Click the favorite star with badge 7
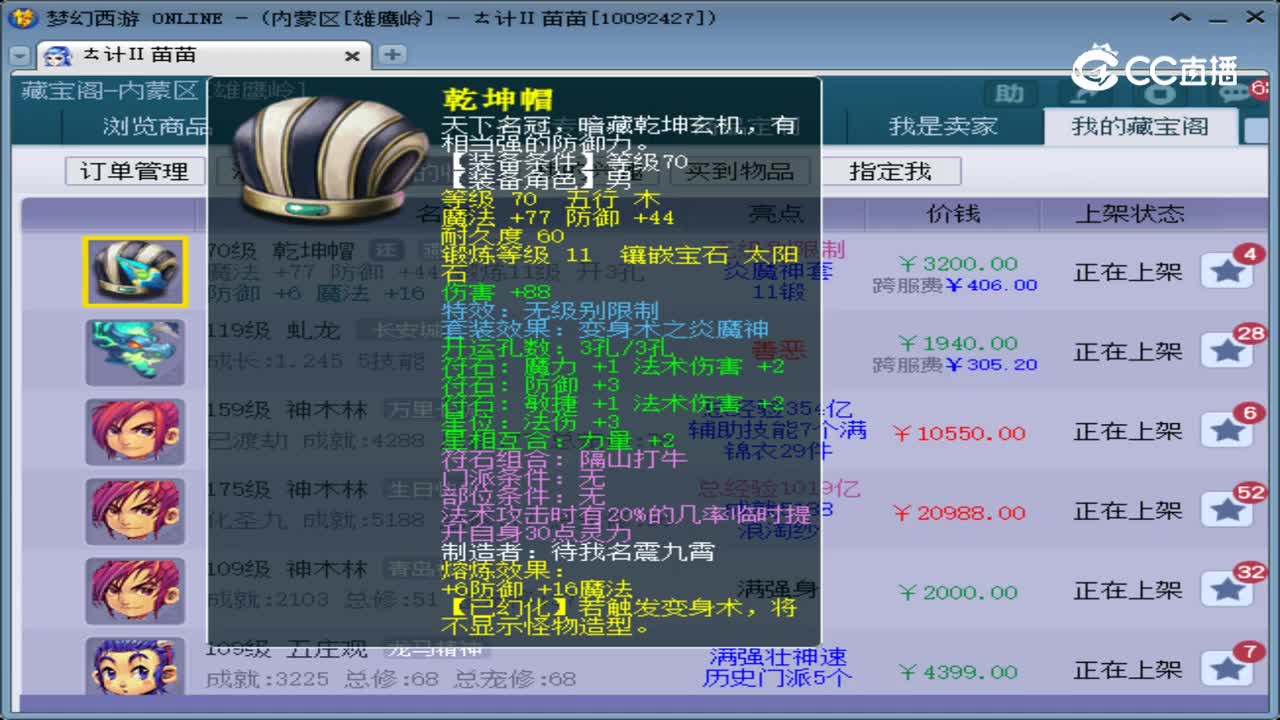1280x720 pixels. point(1227,670)
